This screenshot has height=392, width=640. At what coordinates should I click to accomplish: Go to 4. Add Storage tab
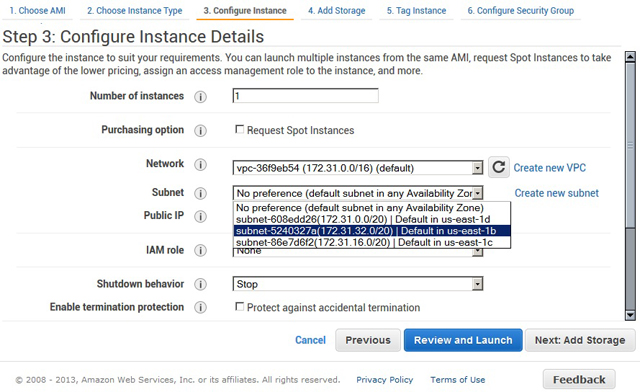point(336,11)
